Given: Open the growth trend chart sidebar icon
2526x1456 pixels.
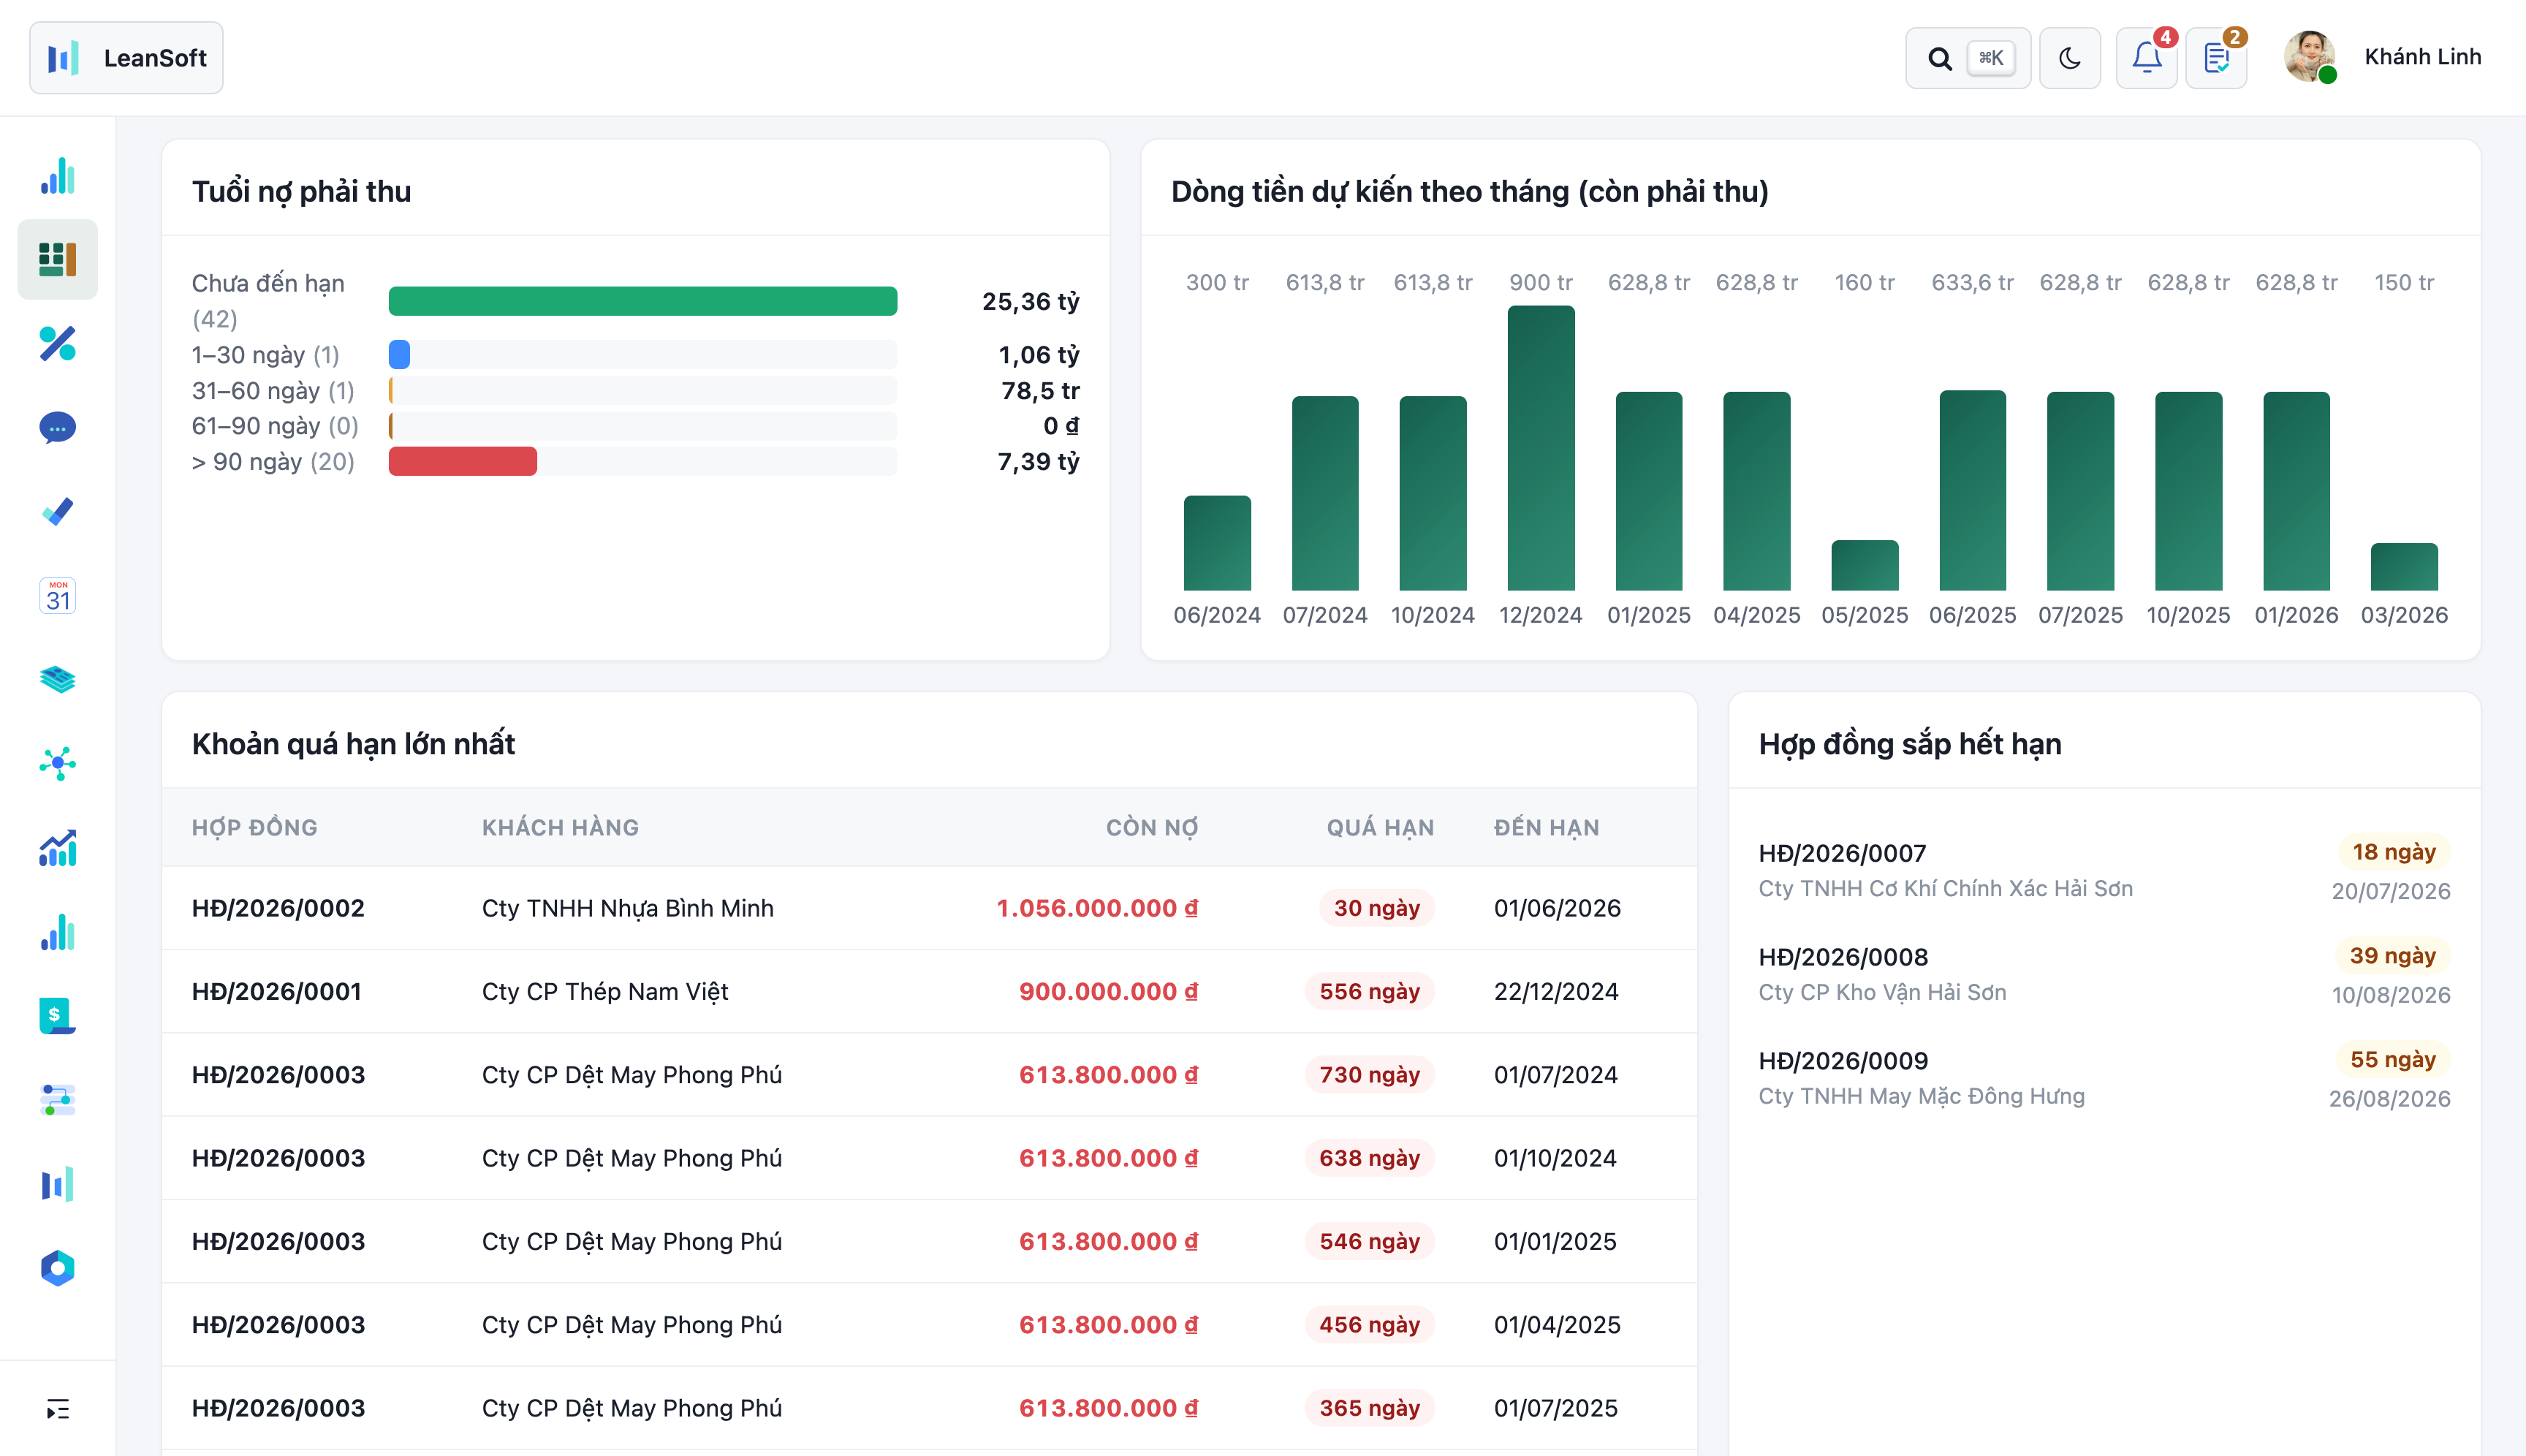Looking at the screenshot, I should click(x=58, y=848).
